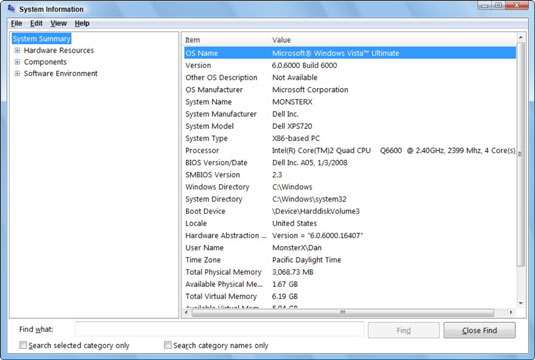Viewport: 535px width, 360px height.
Task: Select the Available Physical Memory row
Action: [x=350, y=284]
